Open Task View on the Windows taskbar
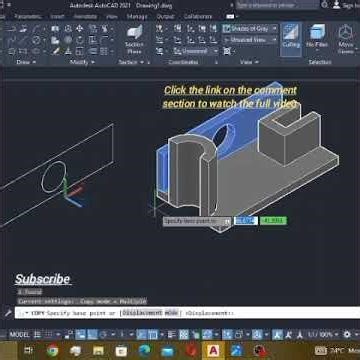The image size is (360, 360). (x=29, y=350)
